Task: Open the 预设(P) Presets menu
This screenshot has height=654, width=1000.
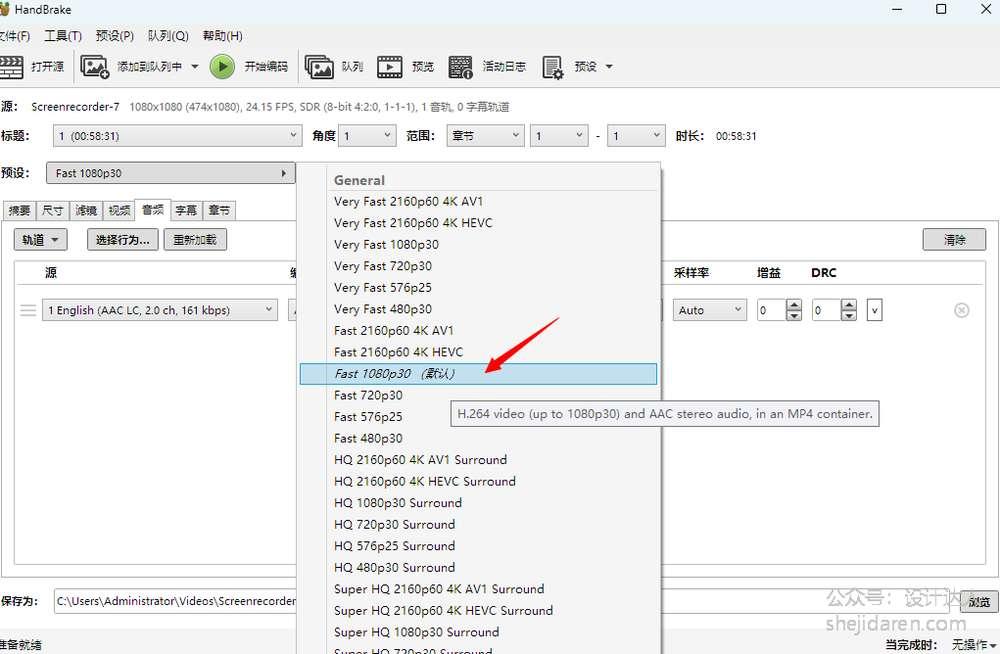Action: (x=115, y=36)
